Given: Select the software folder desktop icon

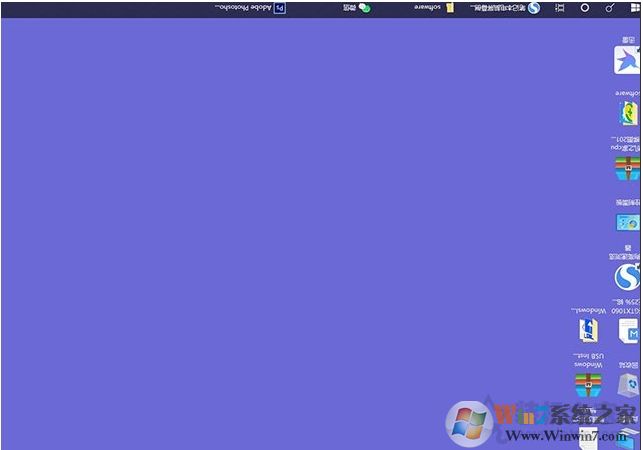Looking at the screenshot, I should 628,113.
